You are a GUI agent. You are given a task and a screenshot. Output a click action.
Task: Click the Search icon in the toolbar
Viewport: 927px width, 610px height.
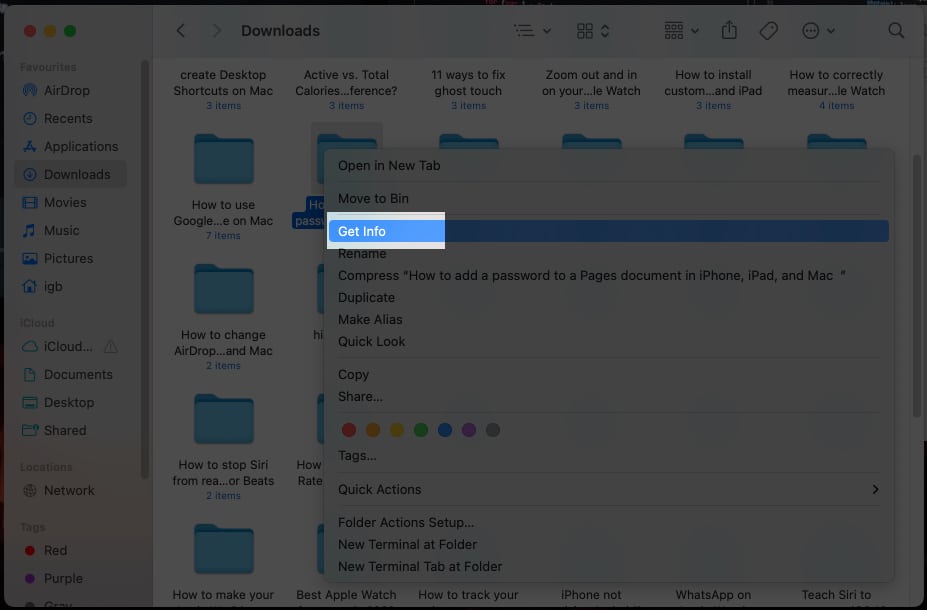895,30
